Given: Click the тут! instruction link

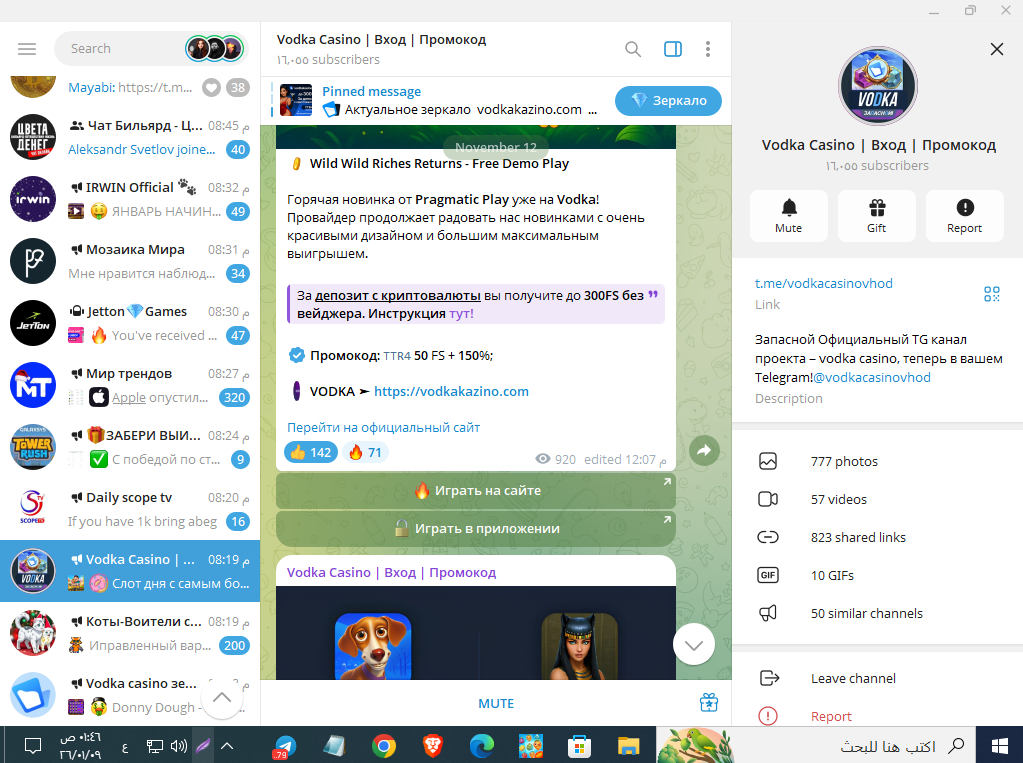Looking at the screenshot, I should click(461, 313).
